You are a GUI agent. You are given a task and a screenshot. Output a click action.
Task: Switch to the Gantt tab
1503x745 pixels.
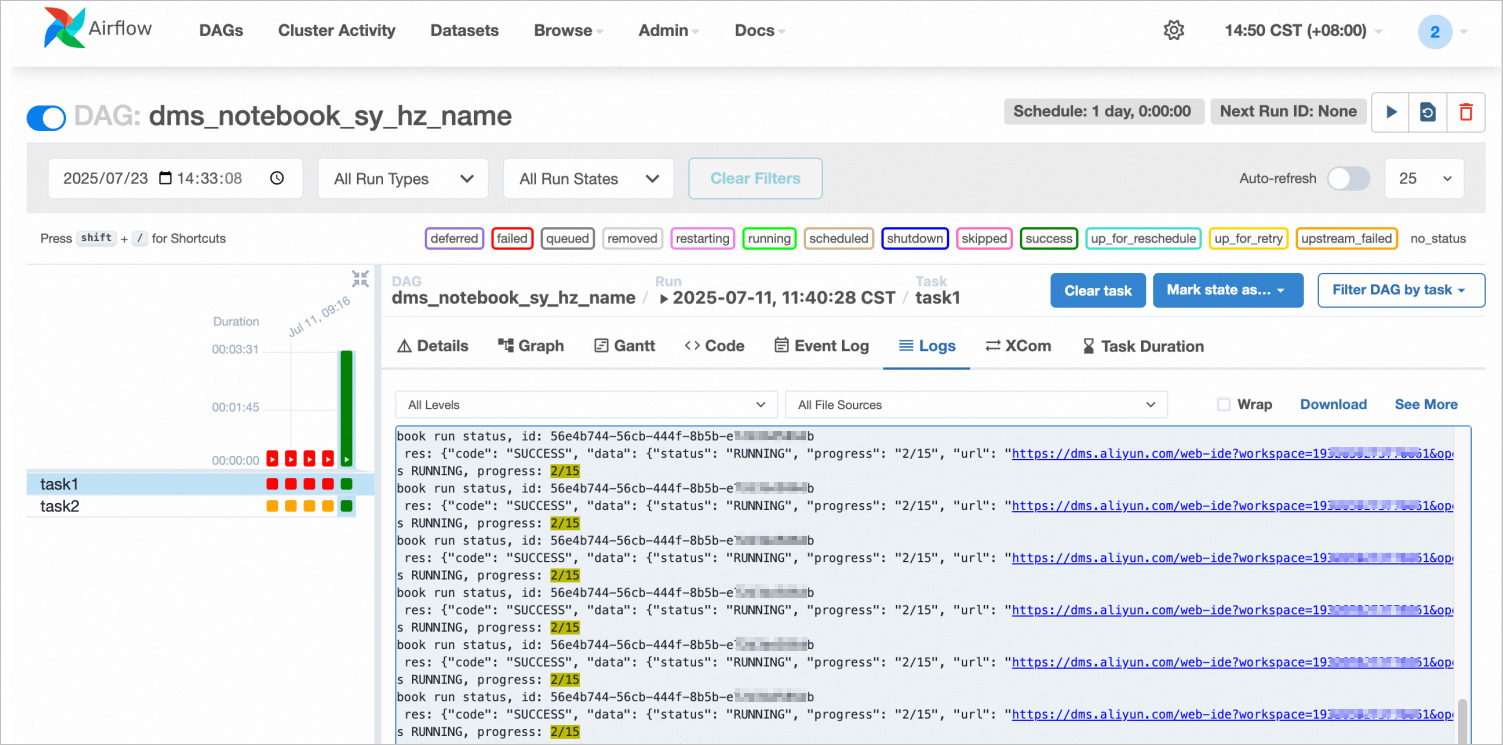[625, 346]
